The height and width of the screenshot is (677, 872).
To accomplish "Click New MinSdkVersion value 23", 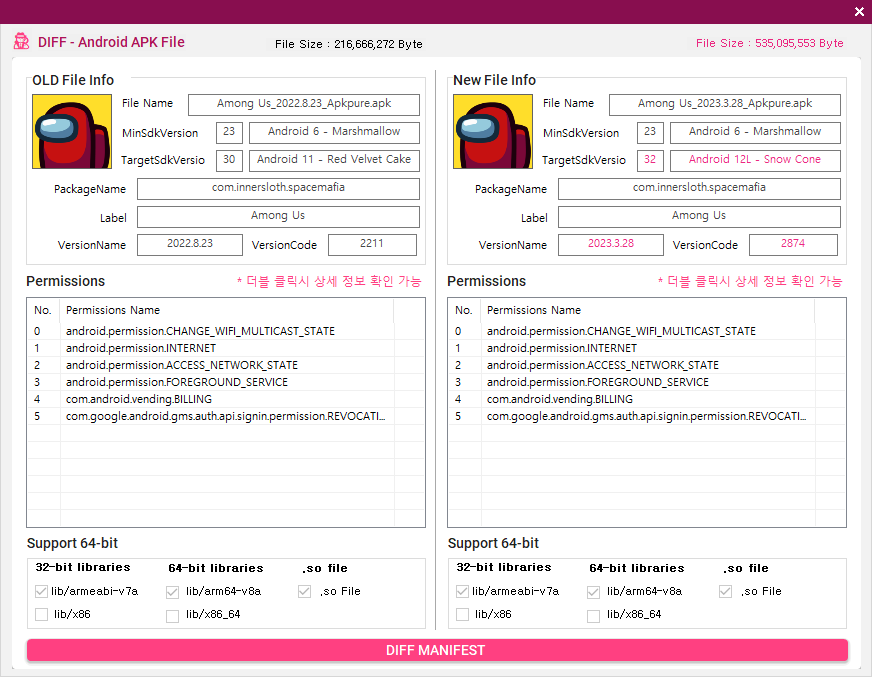I will click(650, 132).
